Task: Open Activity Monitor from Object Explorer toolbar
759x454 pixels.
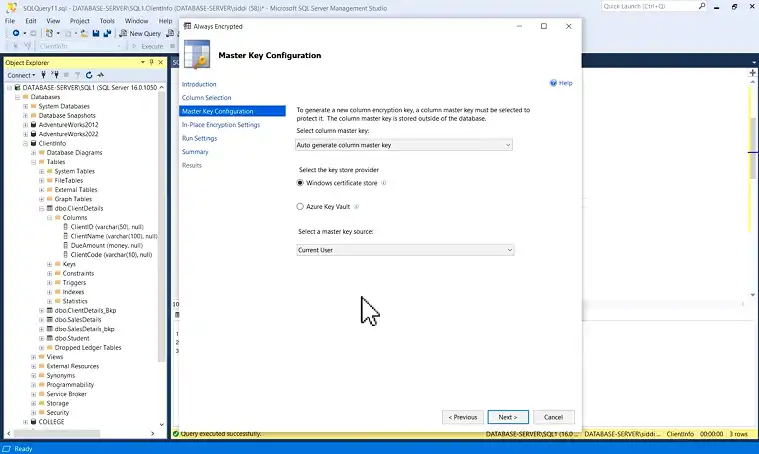Action: point(101,75)
